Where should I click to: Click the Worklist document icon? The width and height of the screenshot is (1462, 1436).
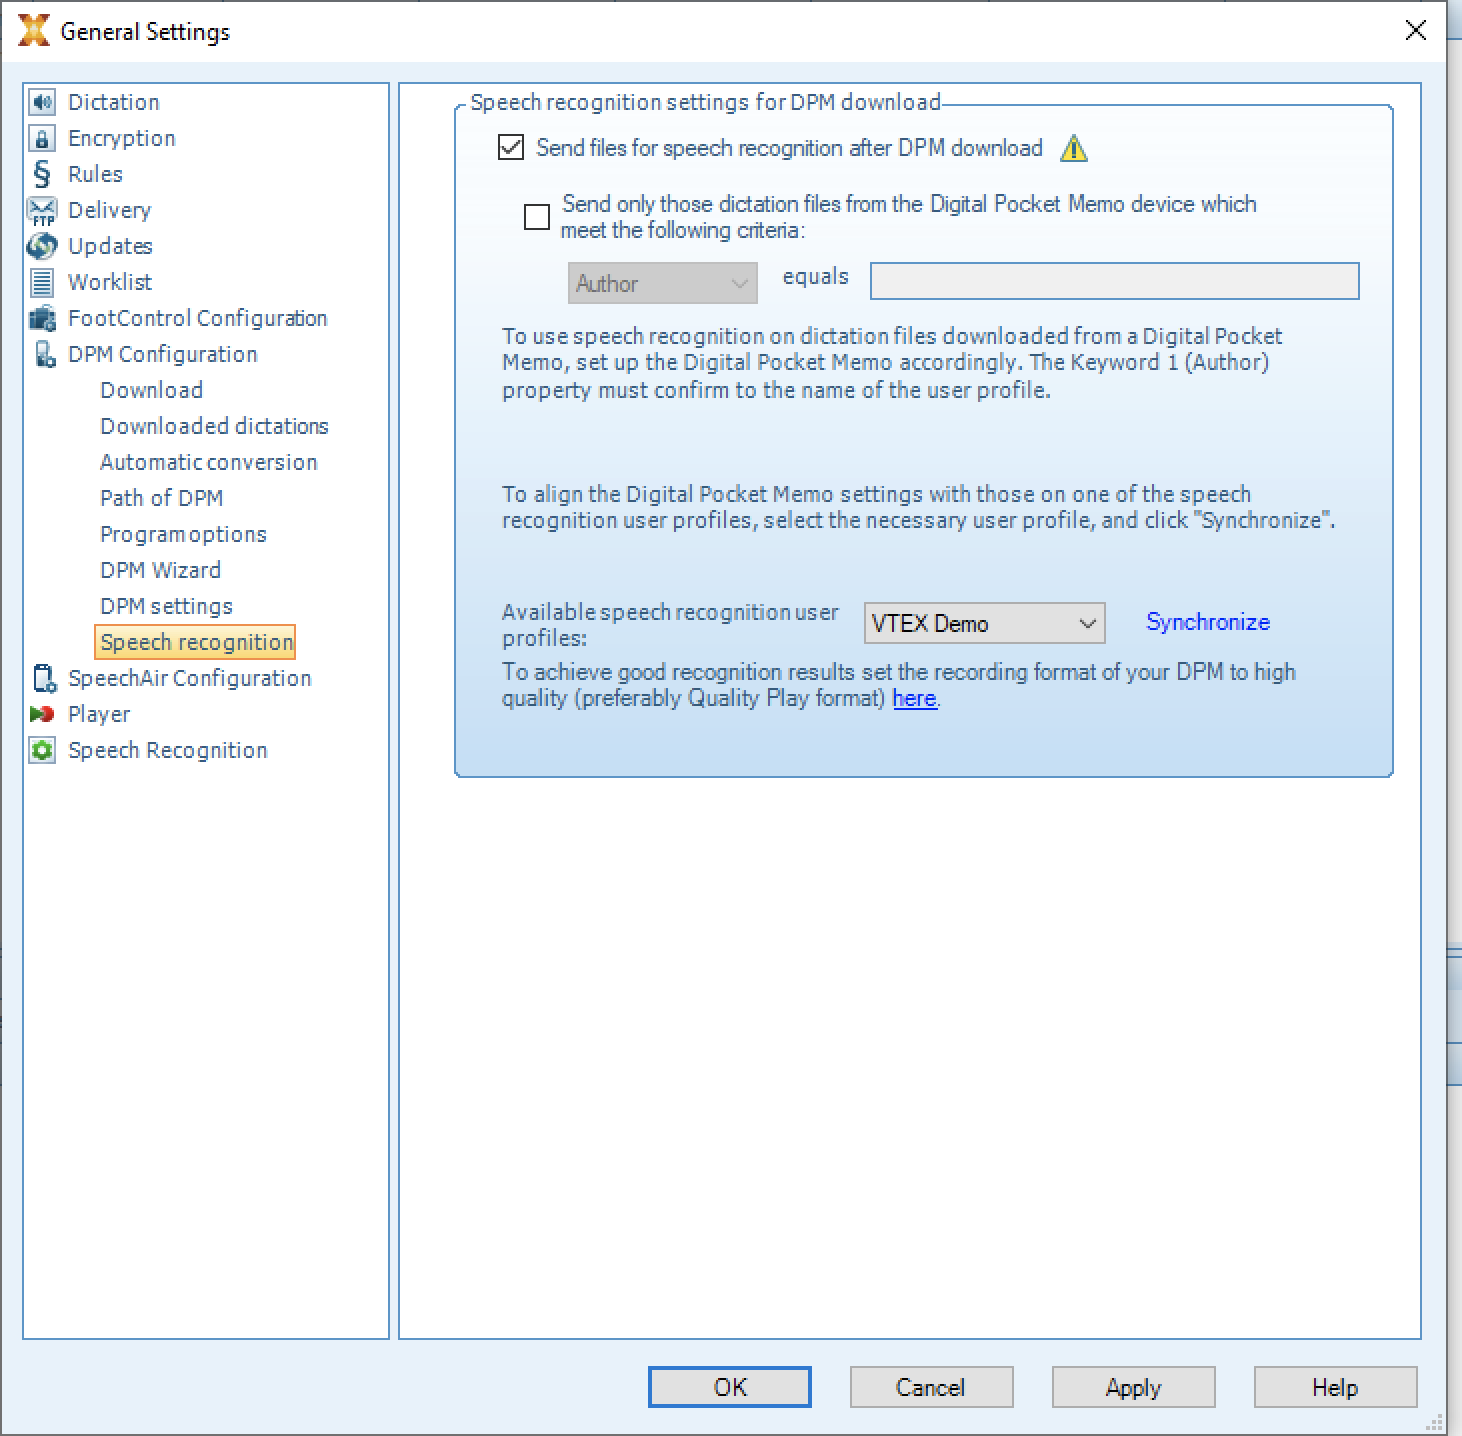(42, 282)
